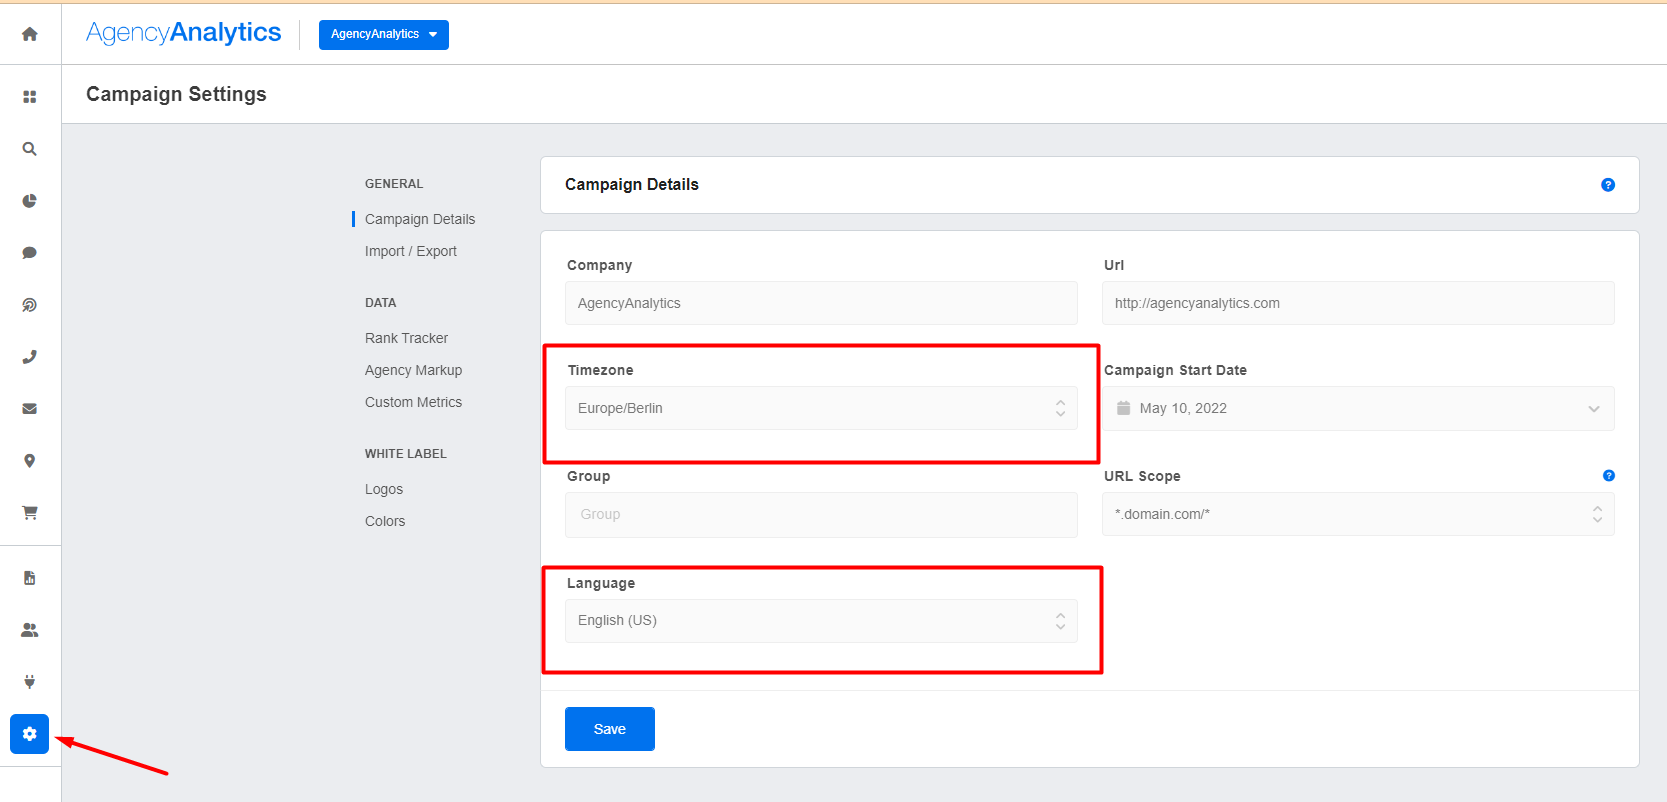Open the phone call tracking icon
This screenshot has width=1667, height=802.
(30, 357)
